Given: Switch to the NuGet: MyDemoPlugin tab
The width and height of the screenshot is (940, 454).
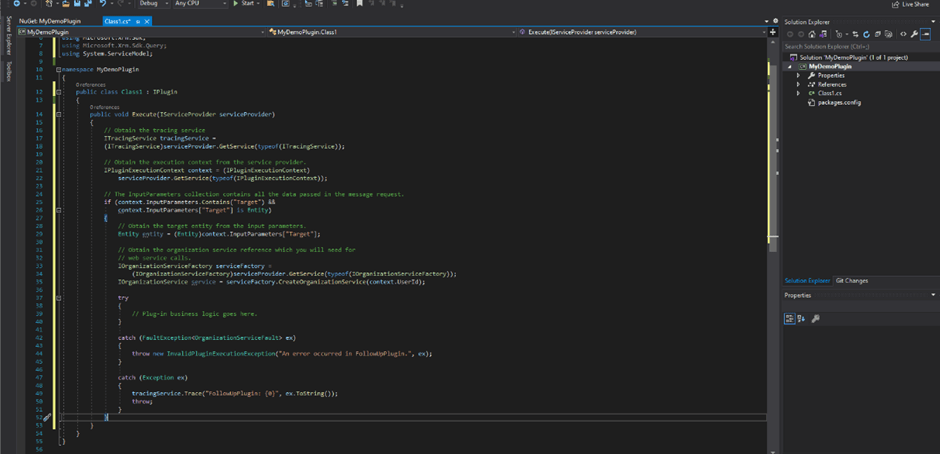Looking at the screenshot, I should [50, 21].
